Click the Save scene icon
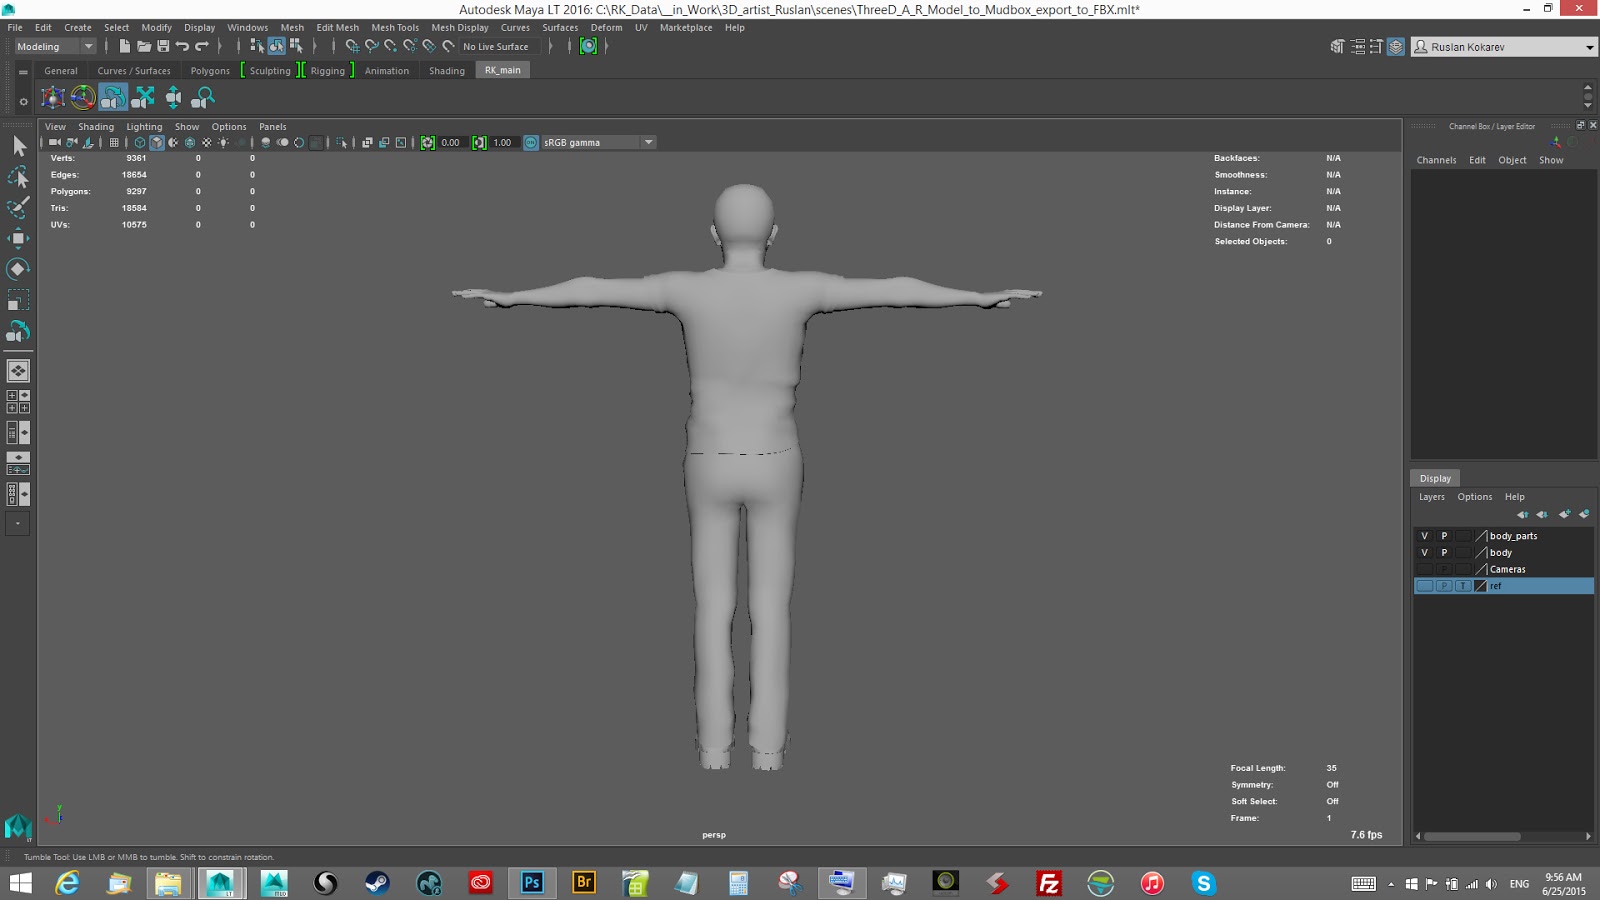This screenshot has width=1600, height=900. (x=163, y=46)
